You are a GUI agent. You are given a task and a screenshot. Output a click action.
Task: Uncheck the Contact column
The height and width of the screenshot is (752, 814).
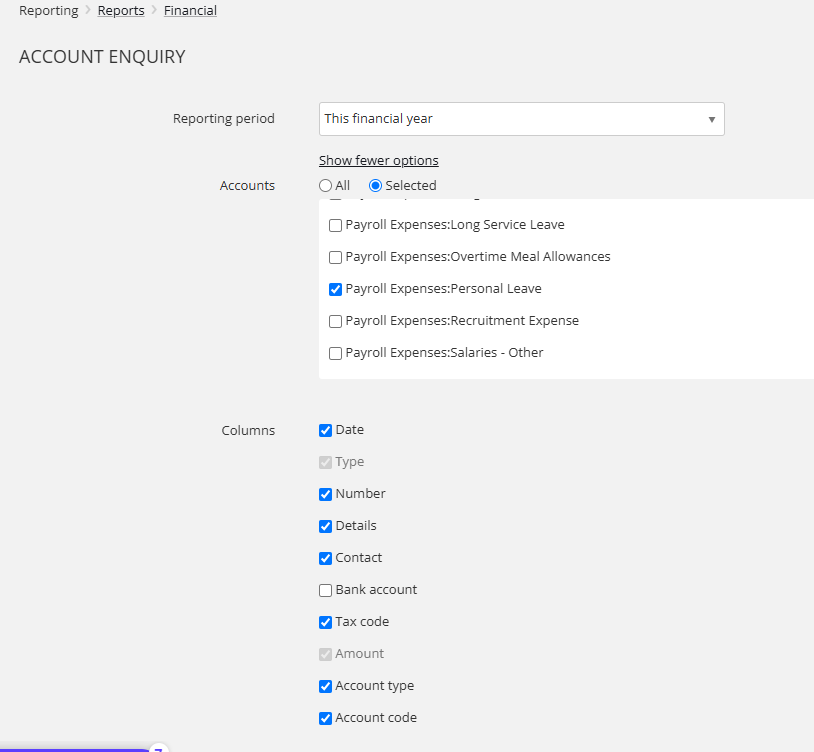coord(325,558)
